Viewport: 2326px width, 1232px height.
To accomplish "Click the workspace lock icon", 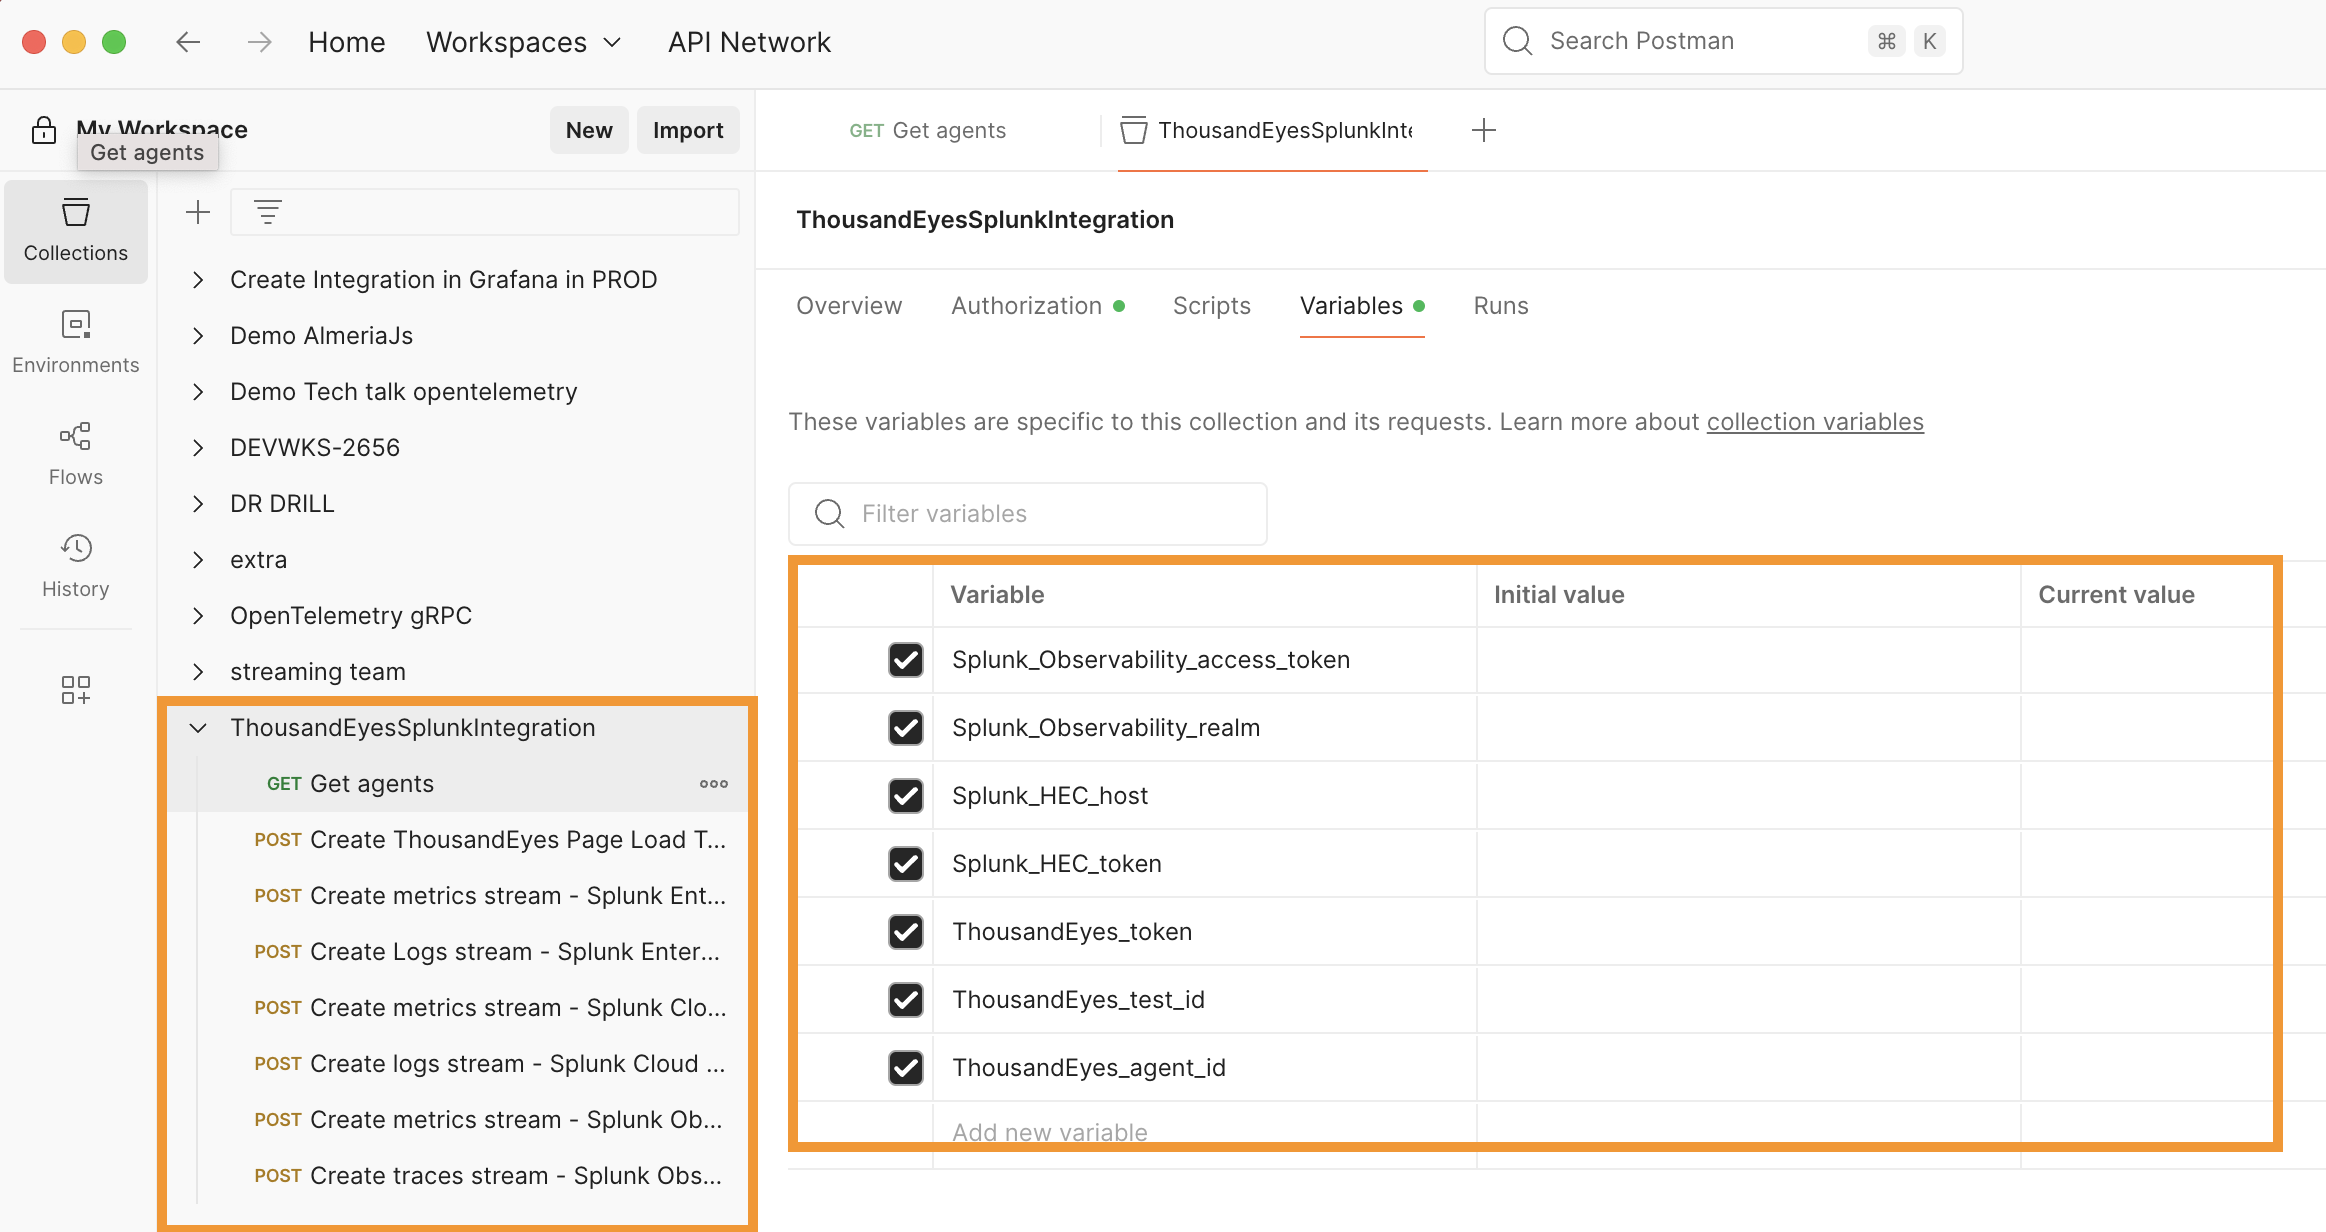I will click(x=44, y=130).
